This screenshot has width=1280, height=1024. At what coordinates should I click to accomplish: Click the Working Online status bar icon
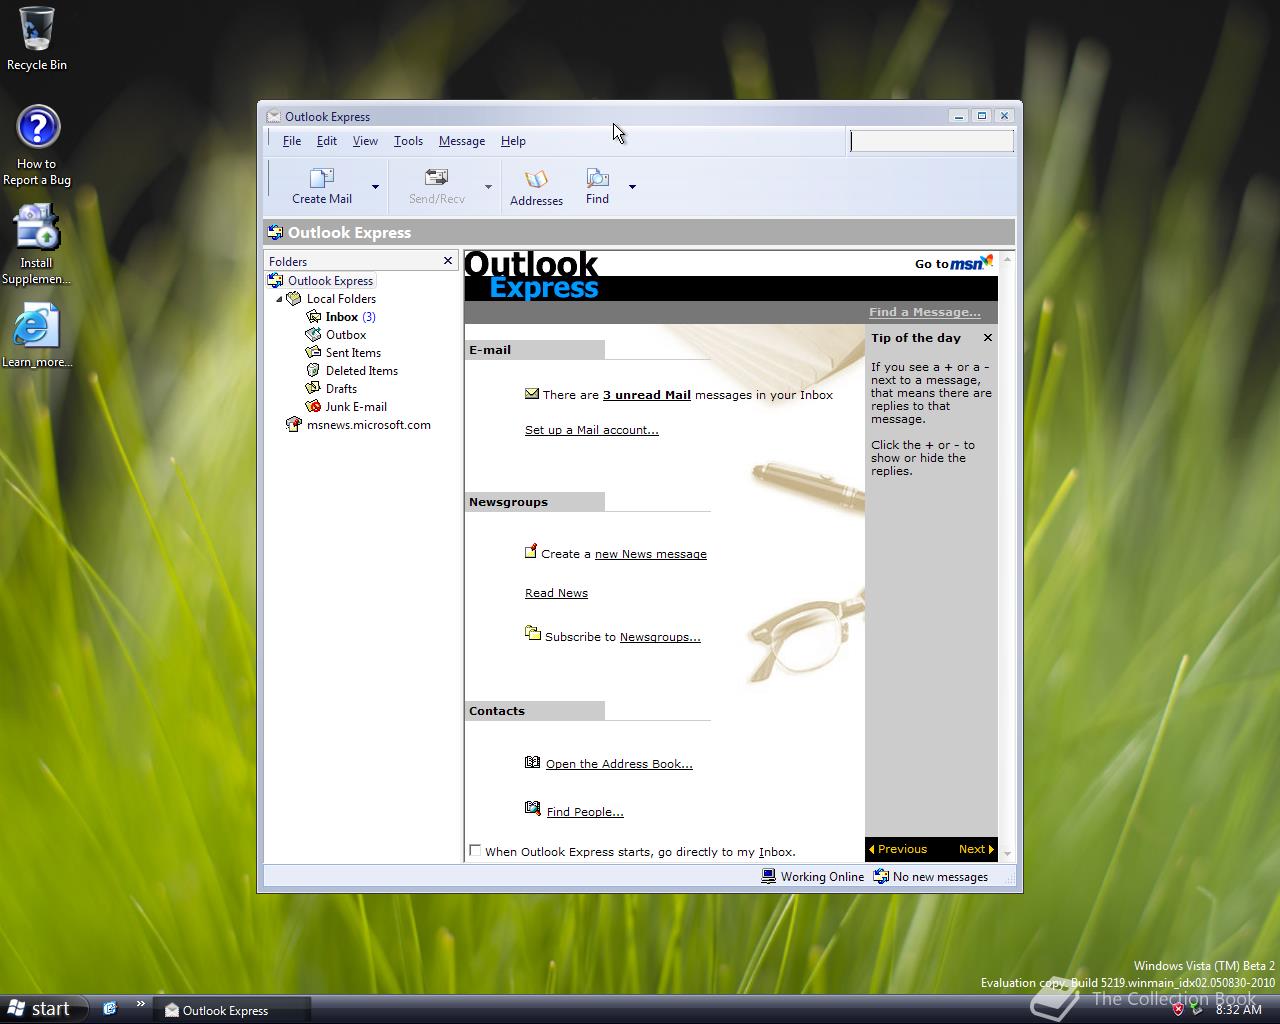tap(769, 876)
